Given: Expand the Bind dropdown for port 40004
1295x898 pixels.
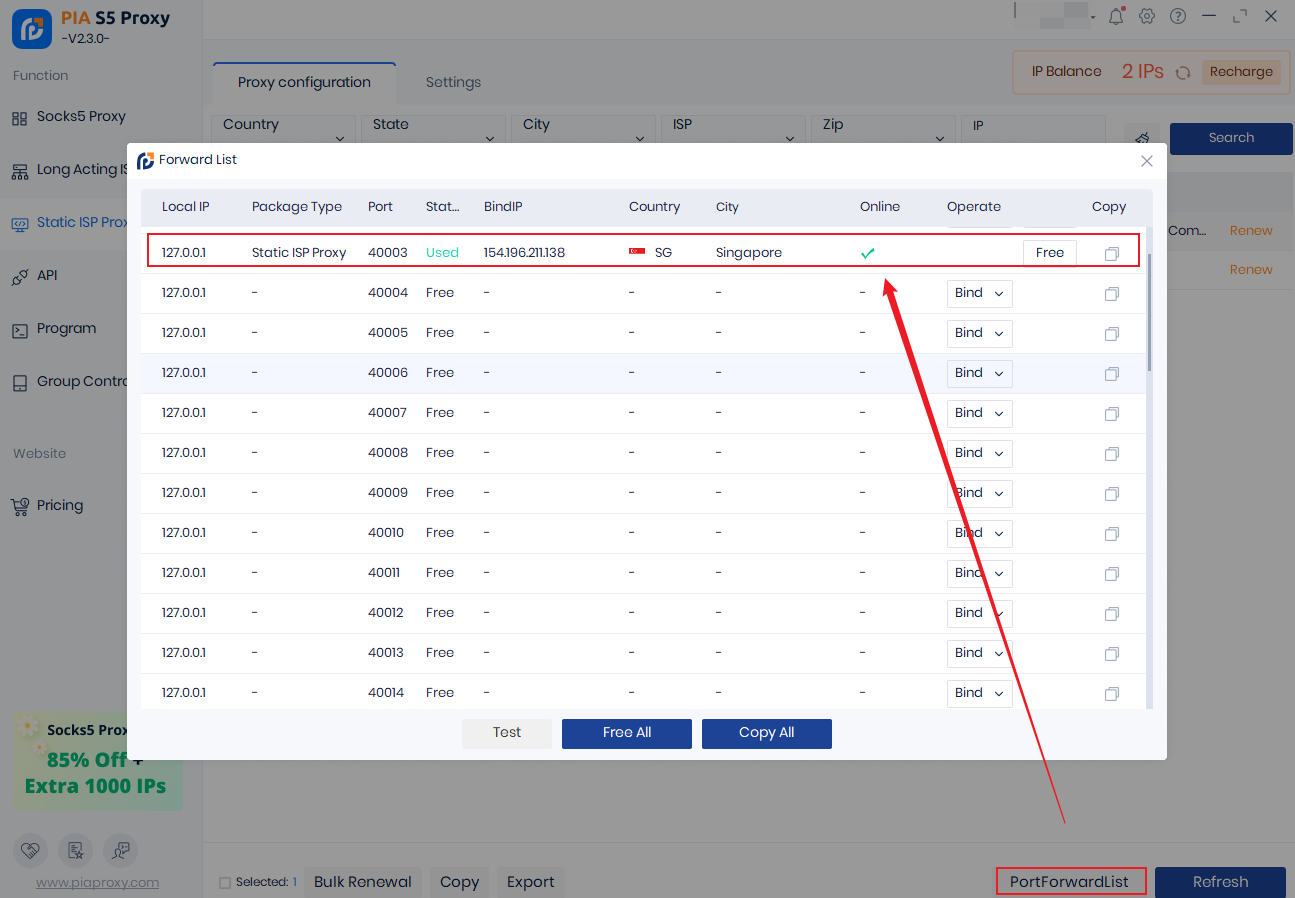Looking at the screenshot, I should 979,293.
